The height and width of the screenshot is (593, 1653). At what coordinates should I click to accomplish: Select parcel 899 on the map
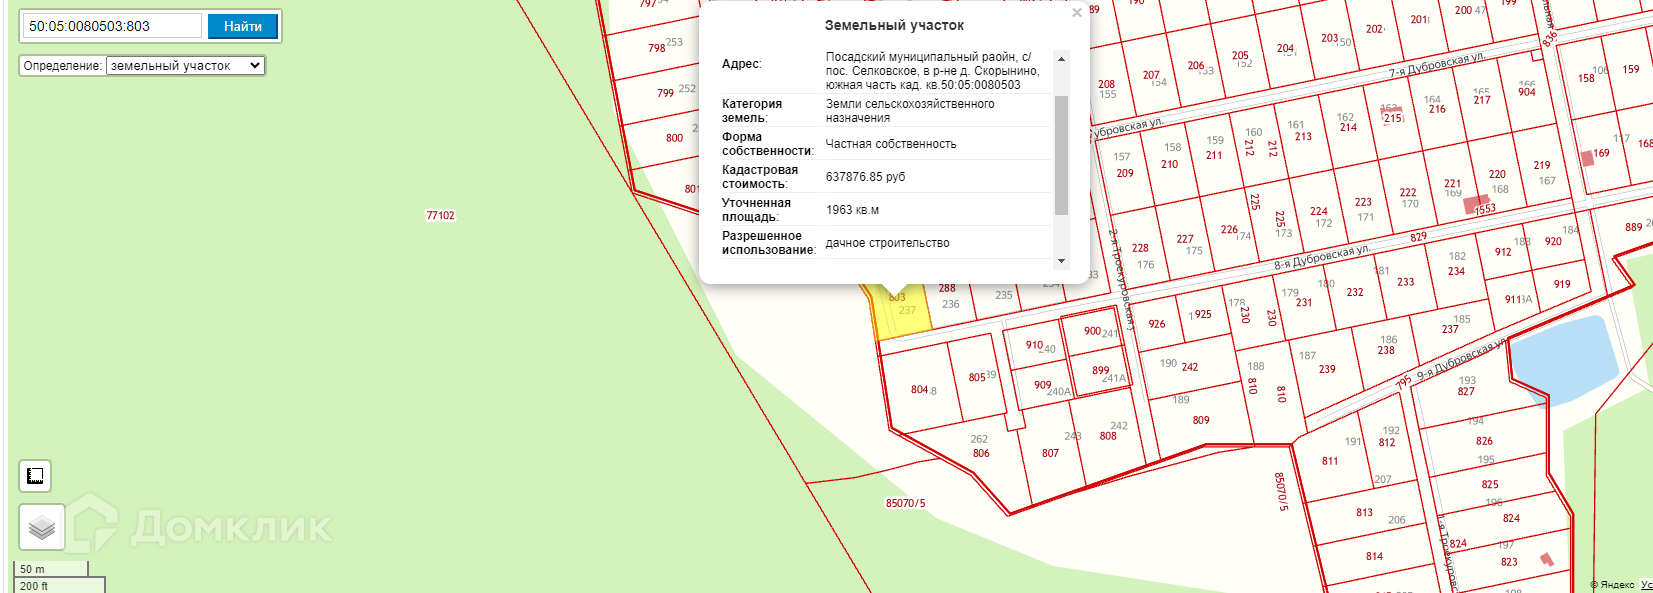pyautogui.click(x=1100, y=371)
